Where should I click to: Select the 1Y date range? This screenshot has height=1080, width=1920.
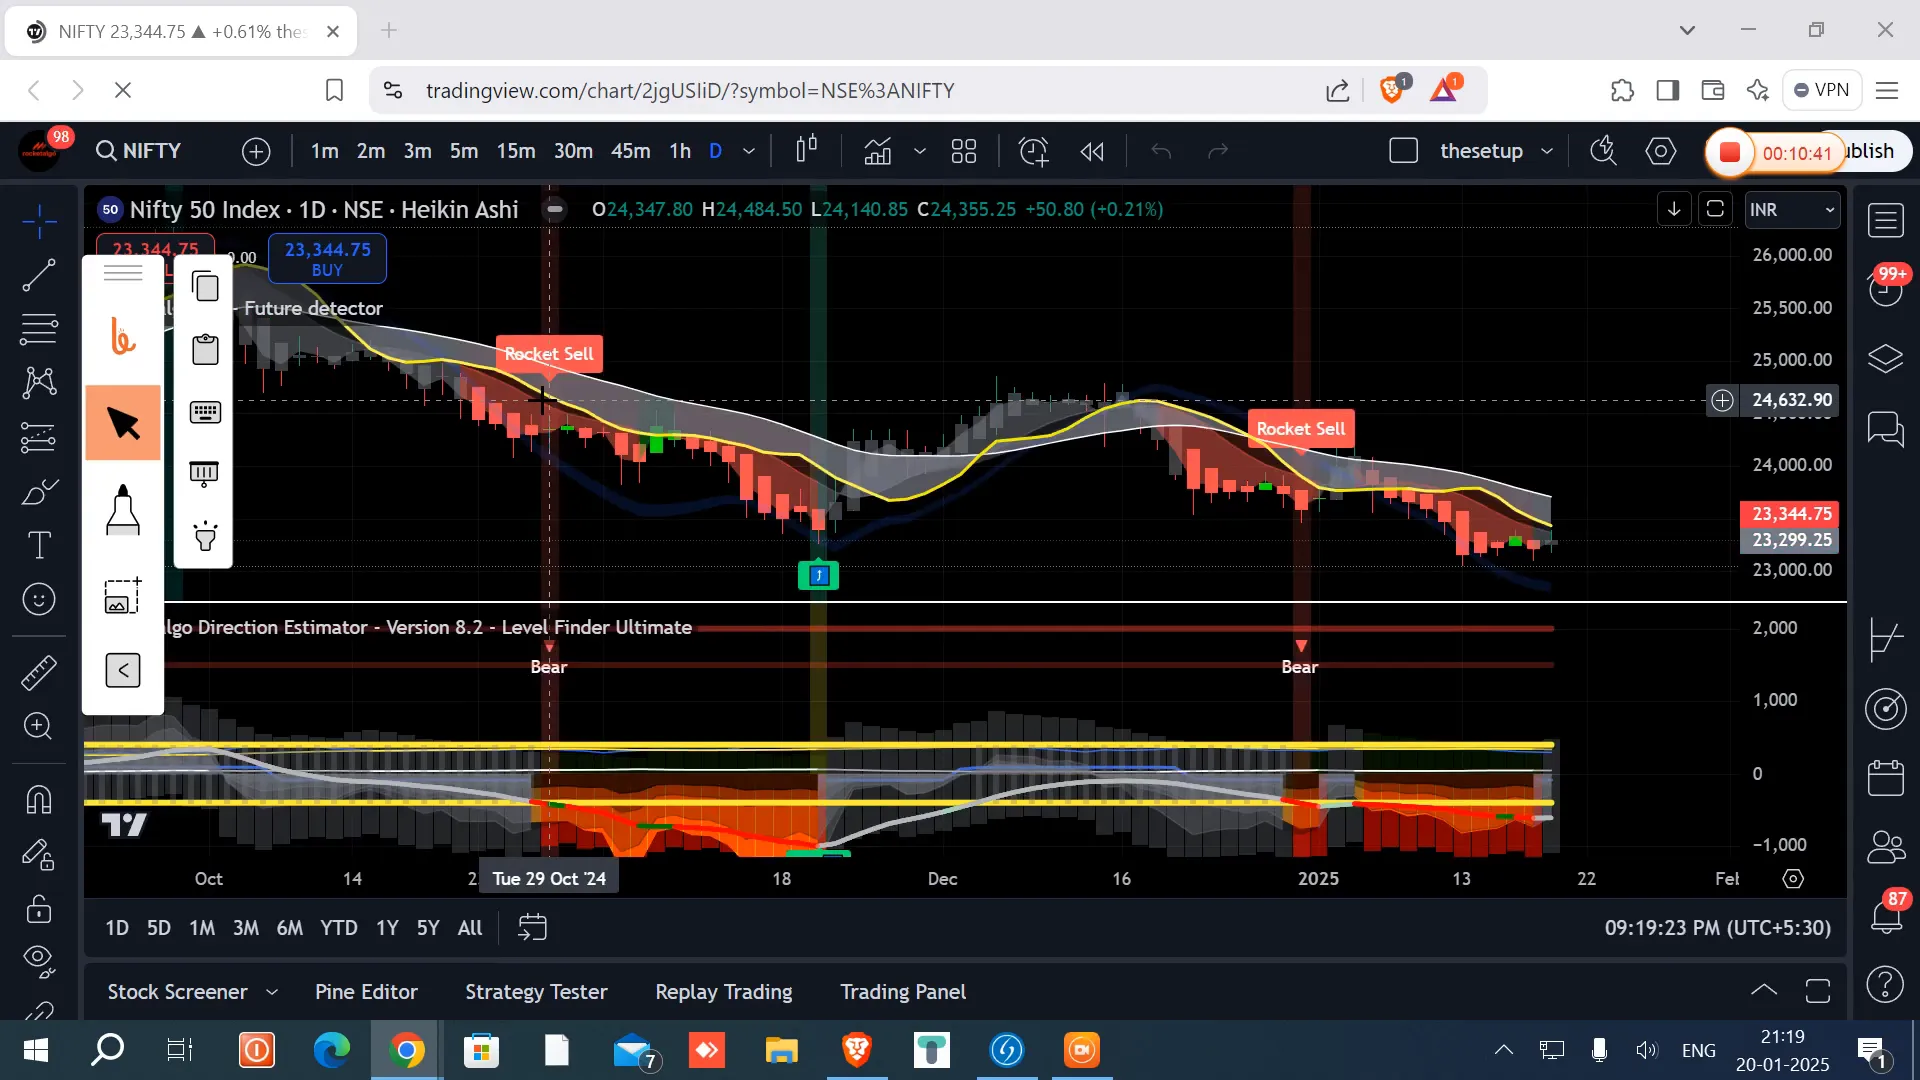[388, 928]
